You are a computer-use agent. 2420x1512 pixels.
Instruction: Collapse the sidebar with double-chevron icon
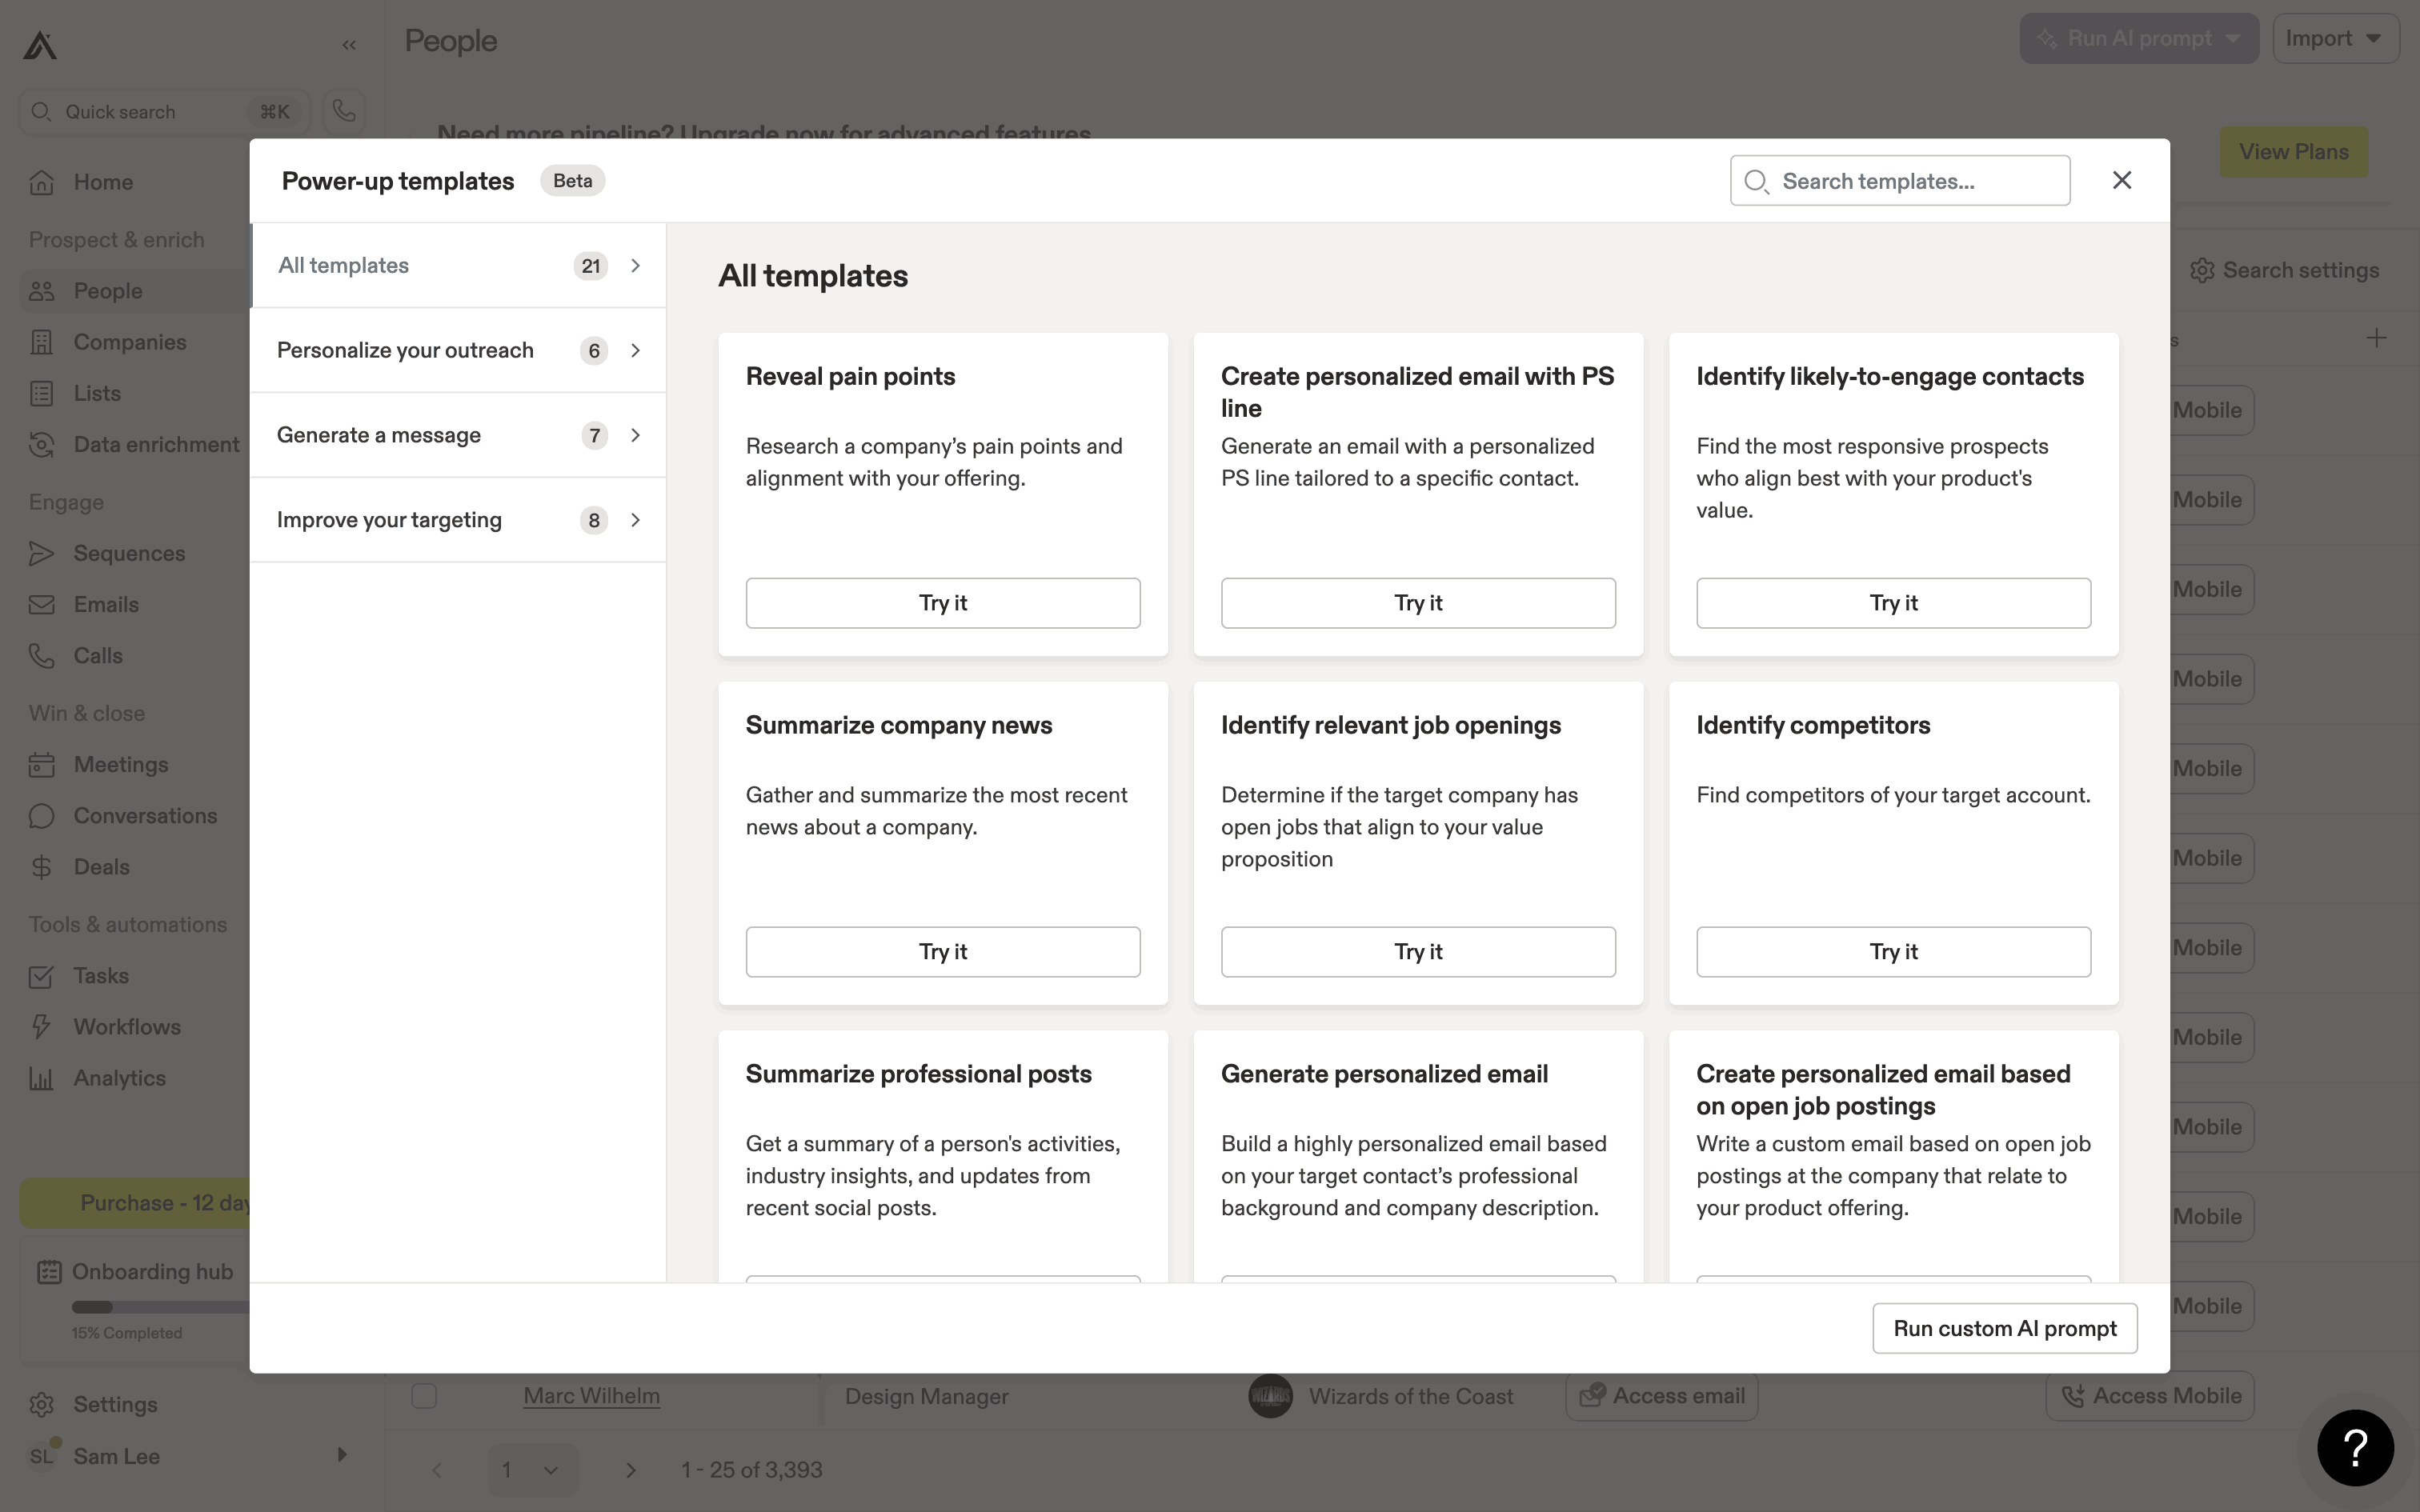[349, 45]
